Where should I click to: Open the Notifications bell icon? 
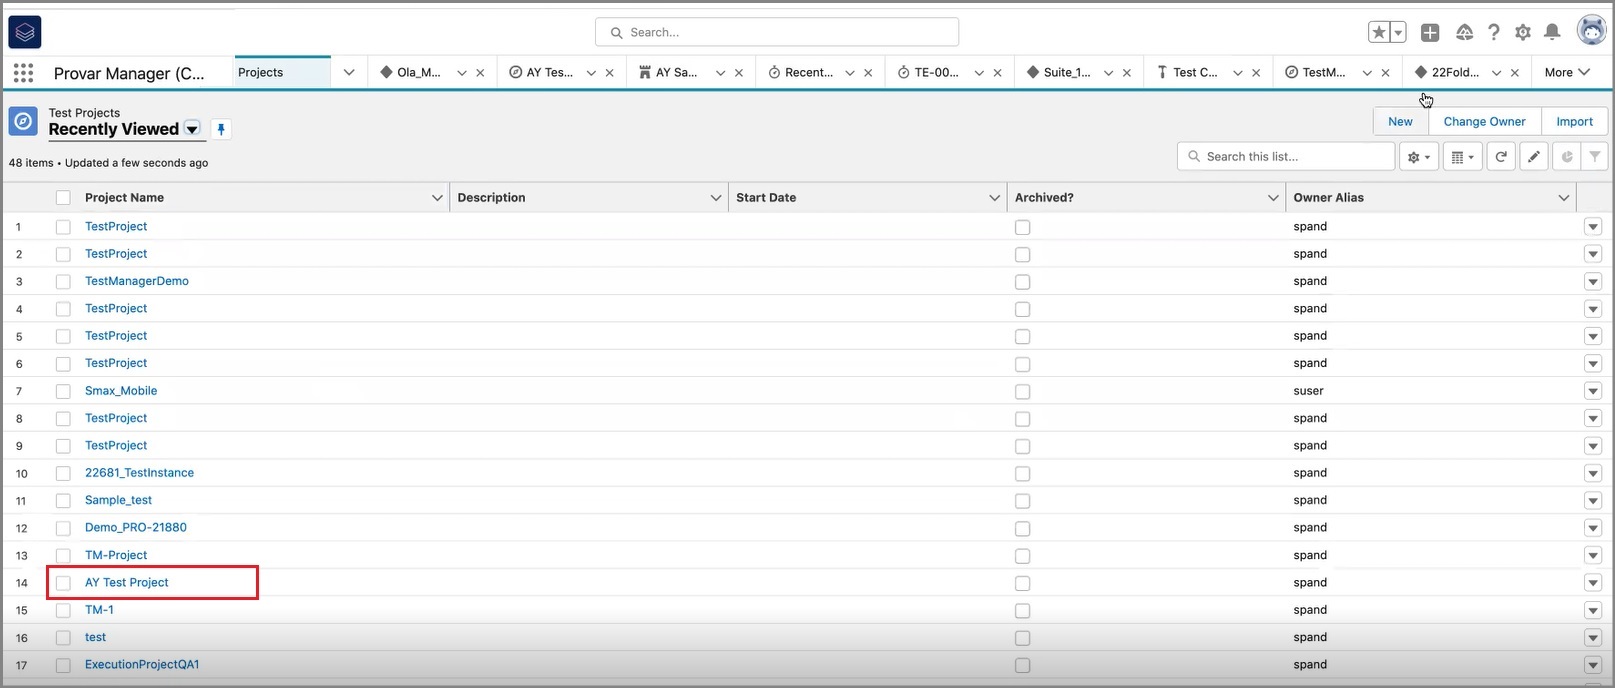coord(1552,32)
